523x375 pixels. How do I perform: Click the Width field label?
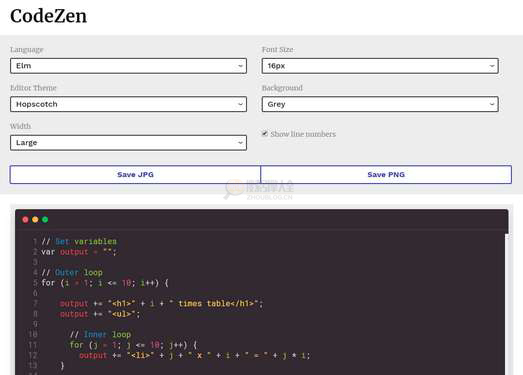click(x=21, y=126)
